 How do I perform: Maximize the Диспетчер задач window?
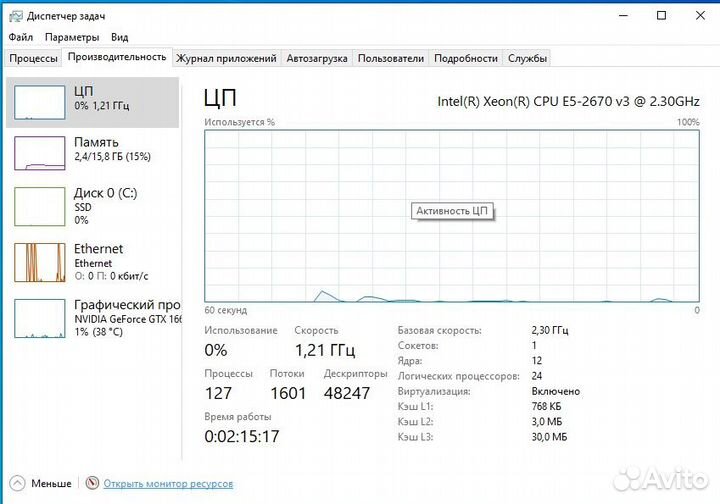661,16
